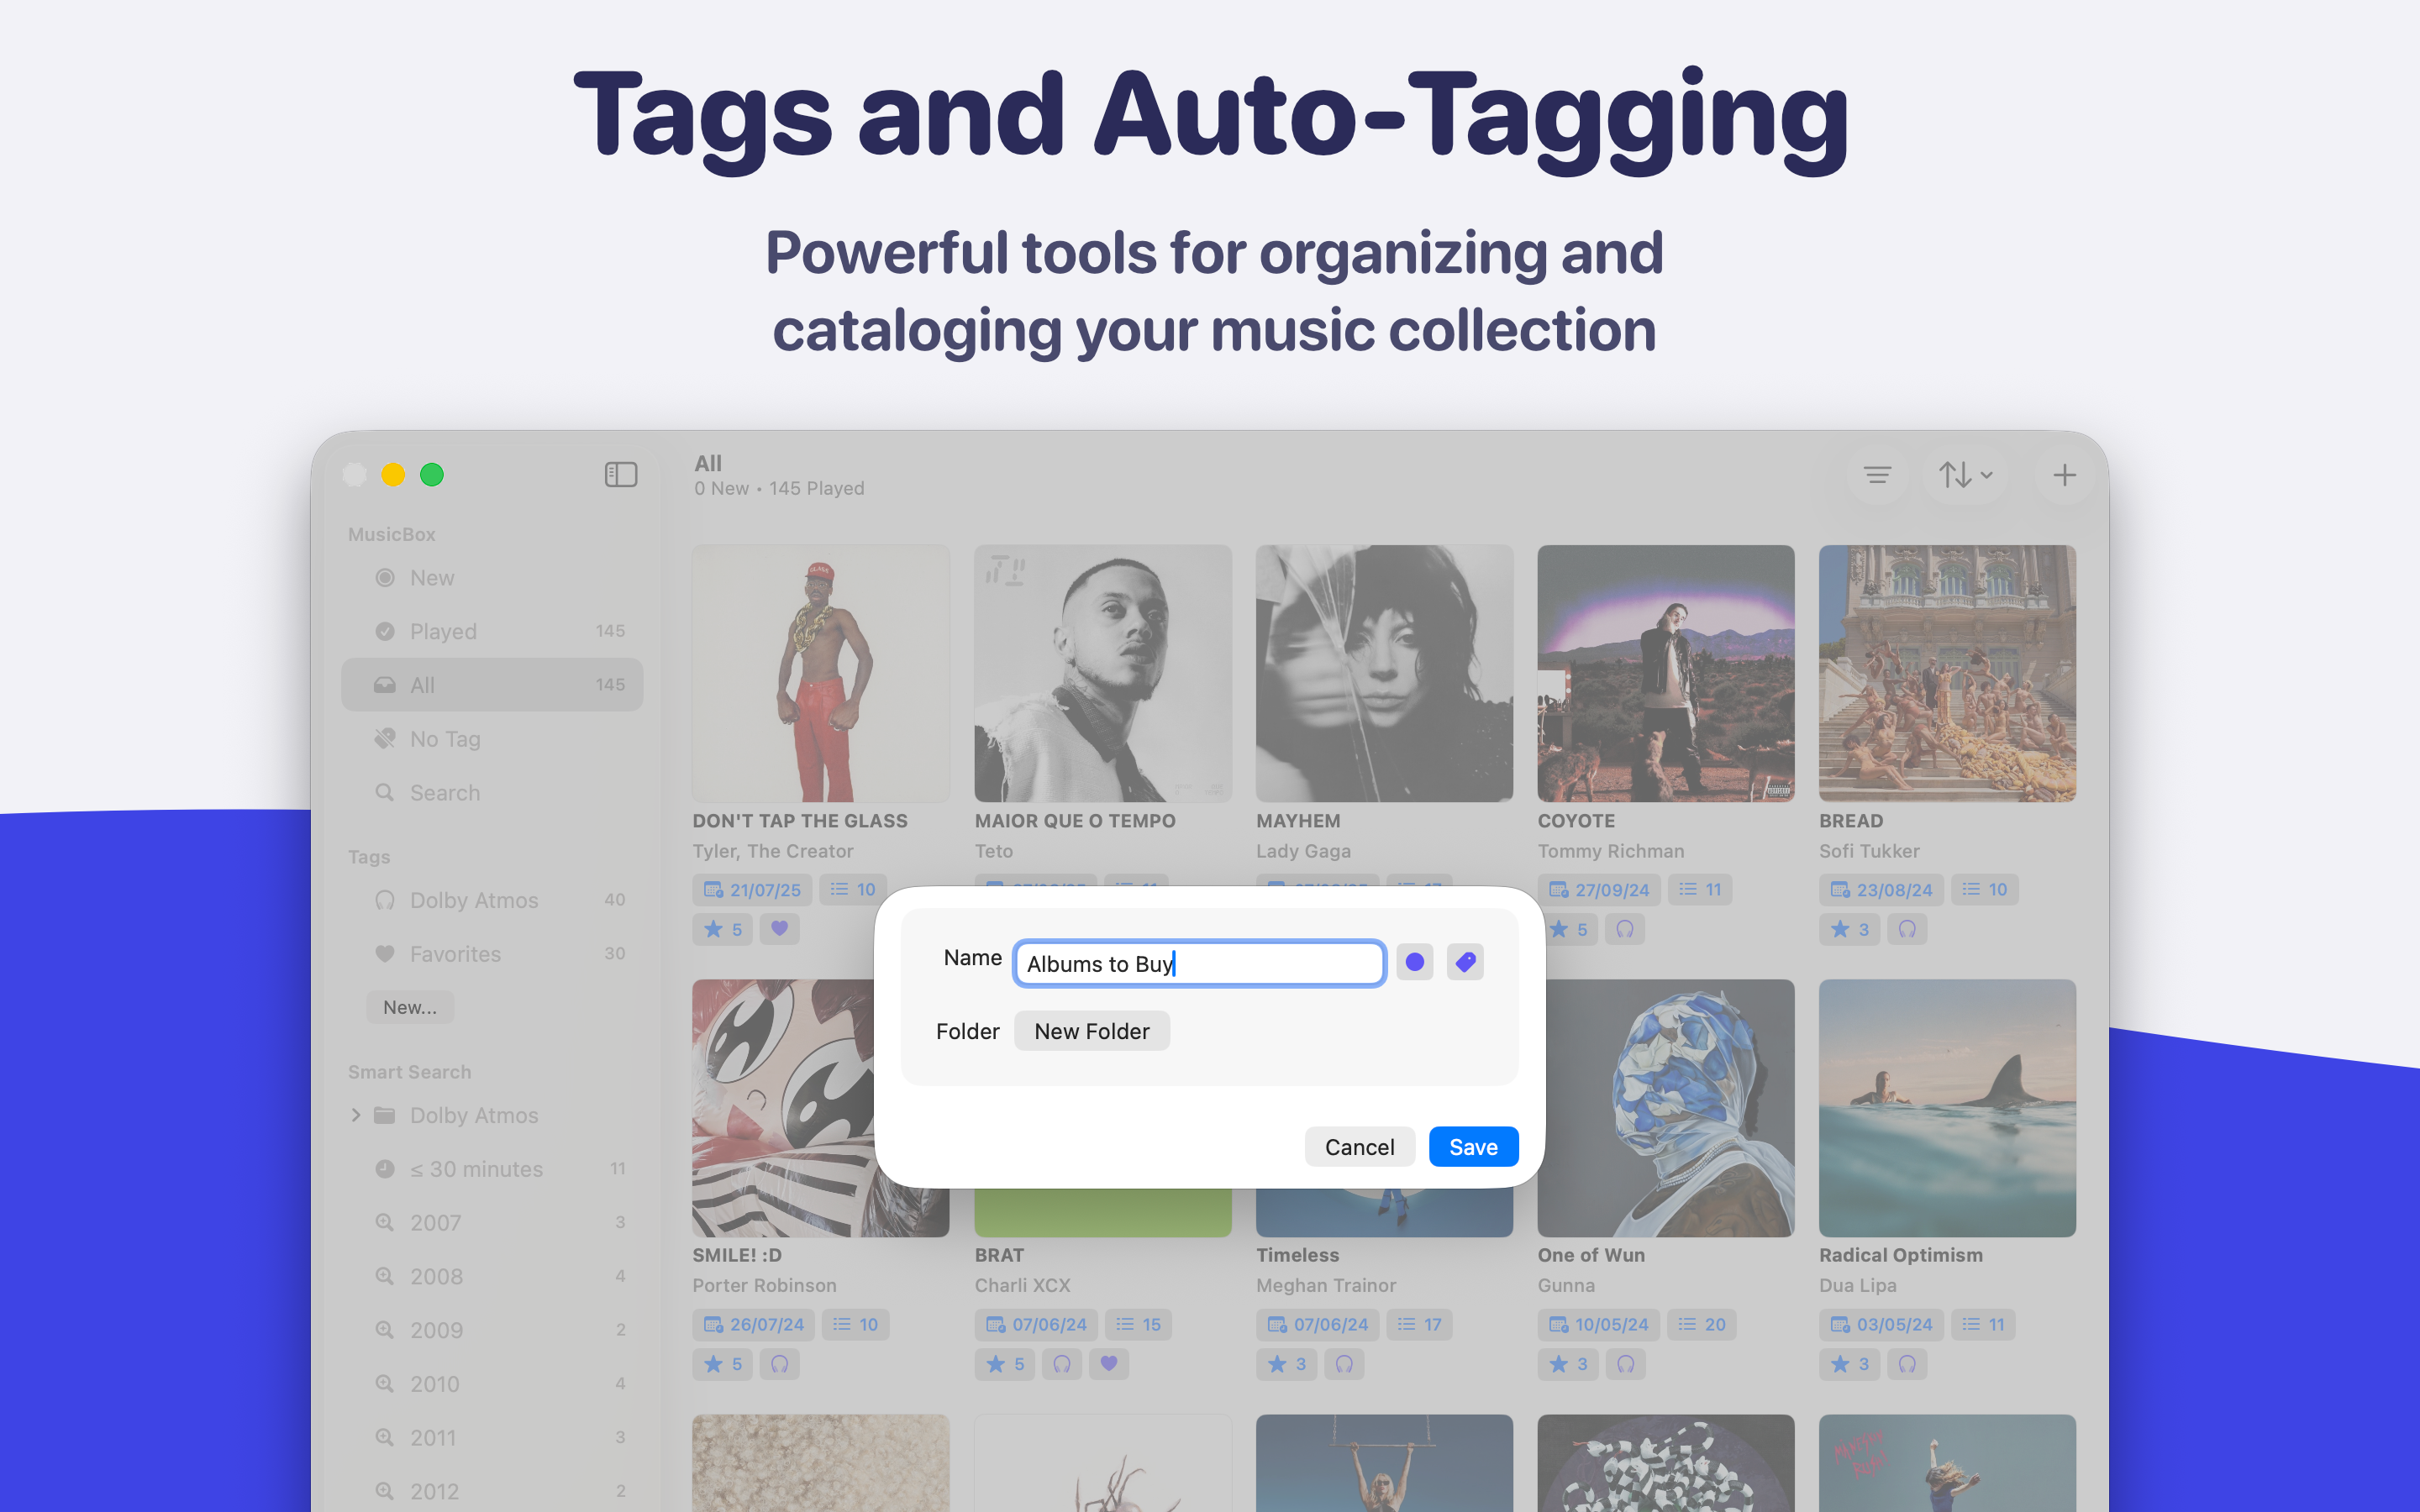Click 3-star rating on BREAD
2420x1512 pixels.
[1849, 929]
